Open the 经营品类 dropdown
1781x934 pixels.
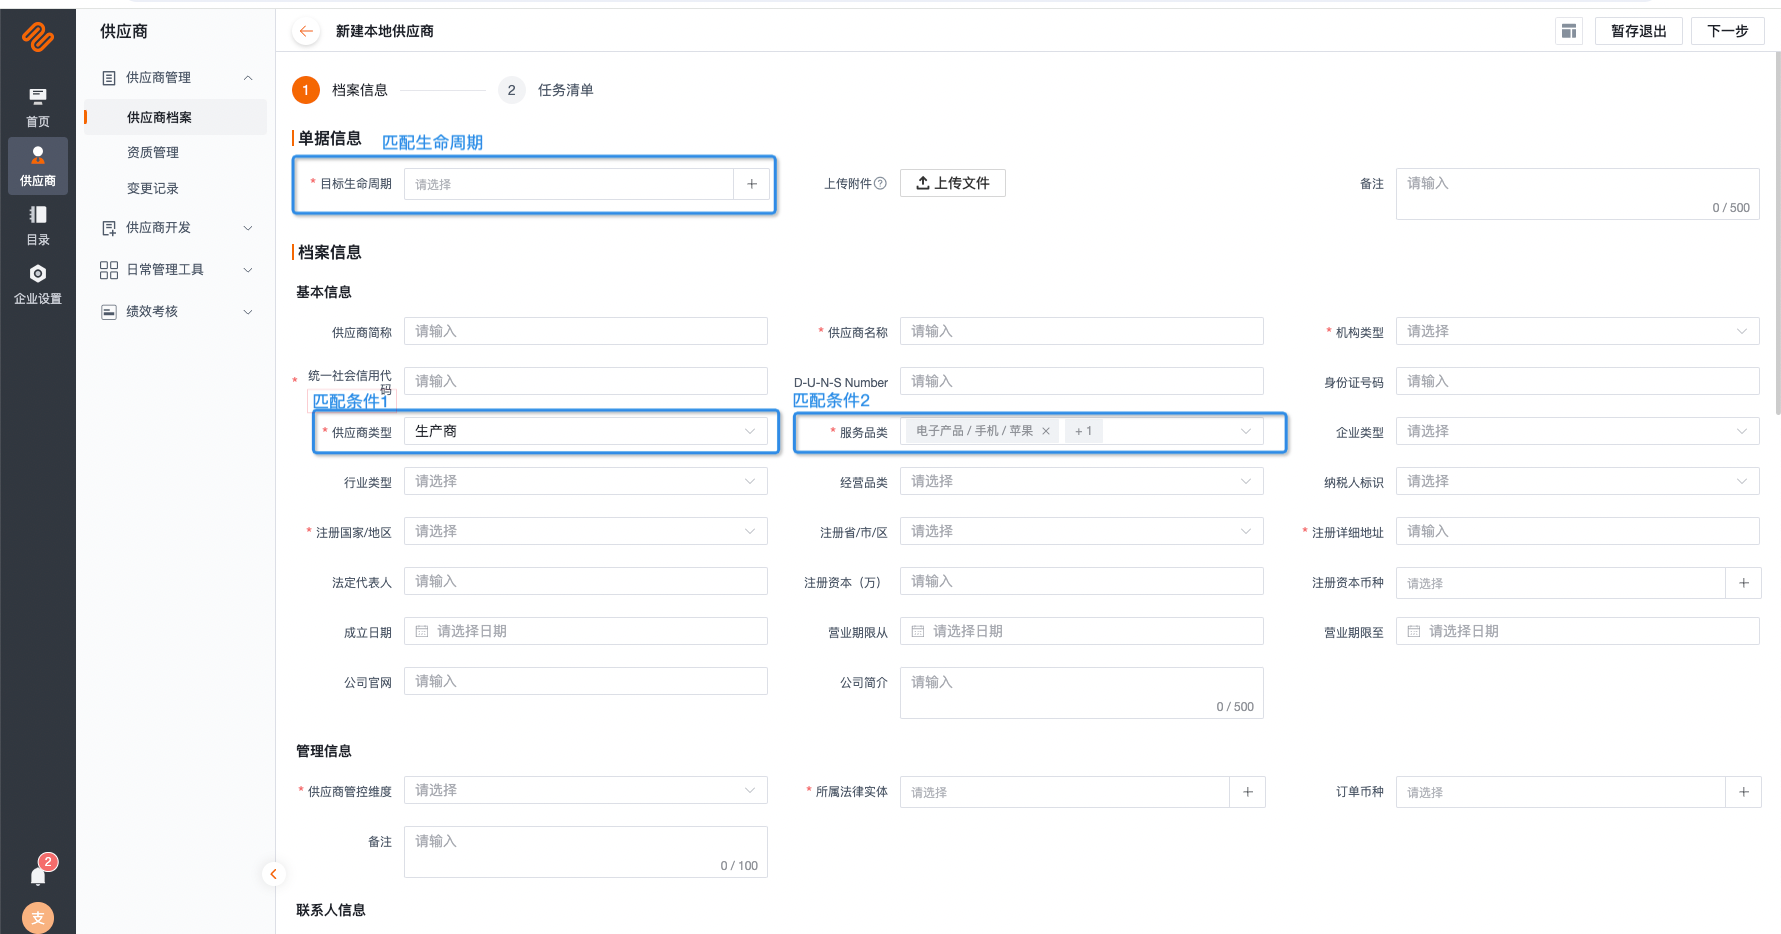click(x=1082, y=481)
